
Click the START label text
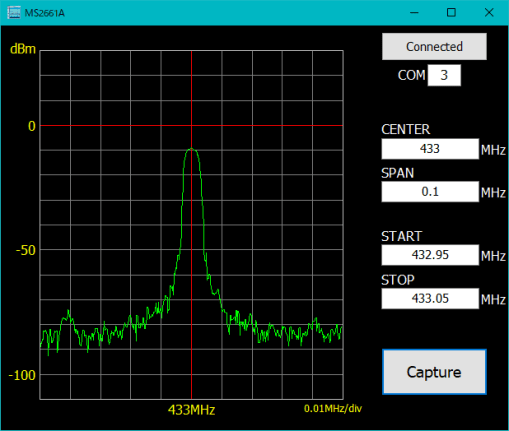tap(402, 236)
